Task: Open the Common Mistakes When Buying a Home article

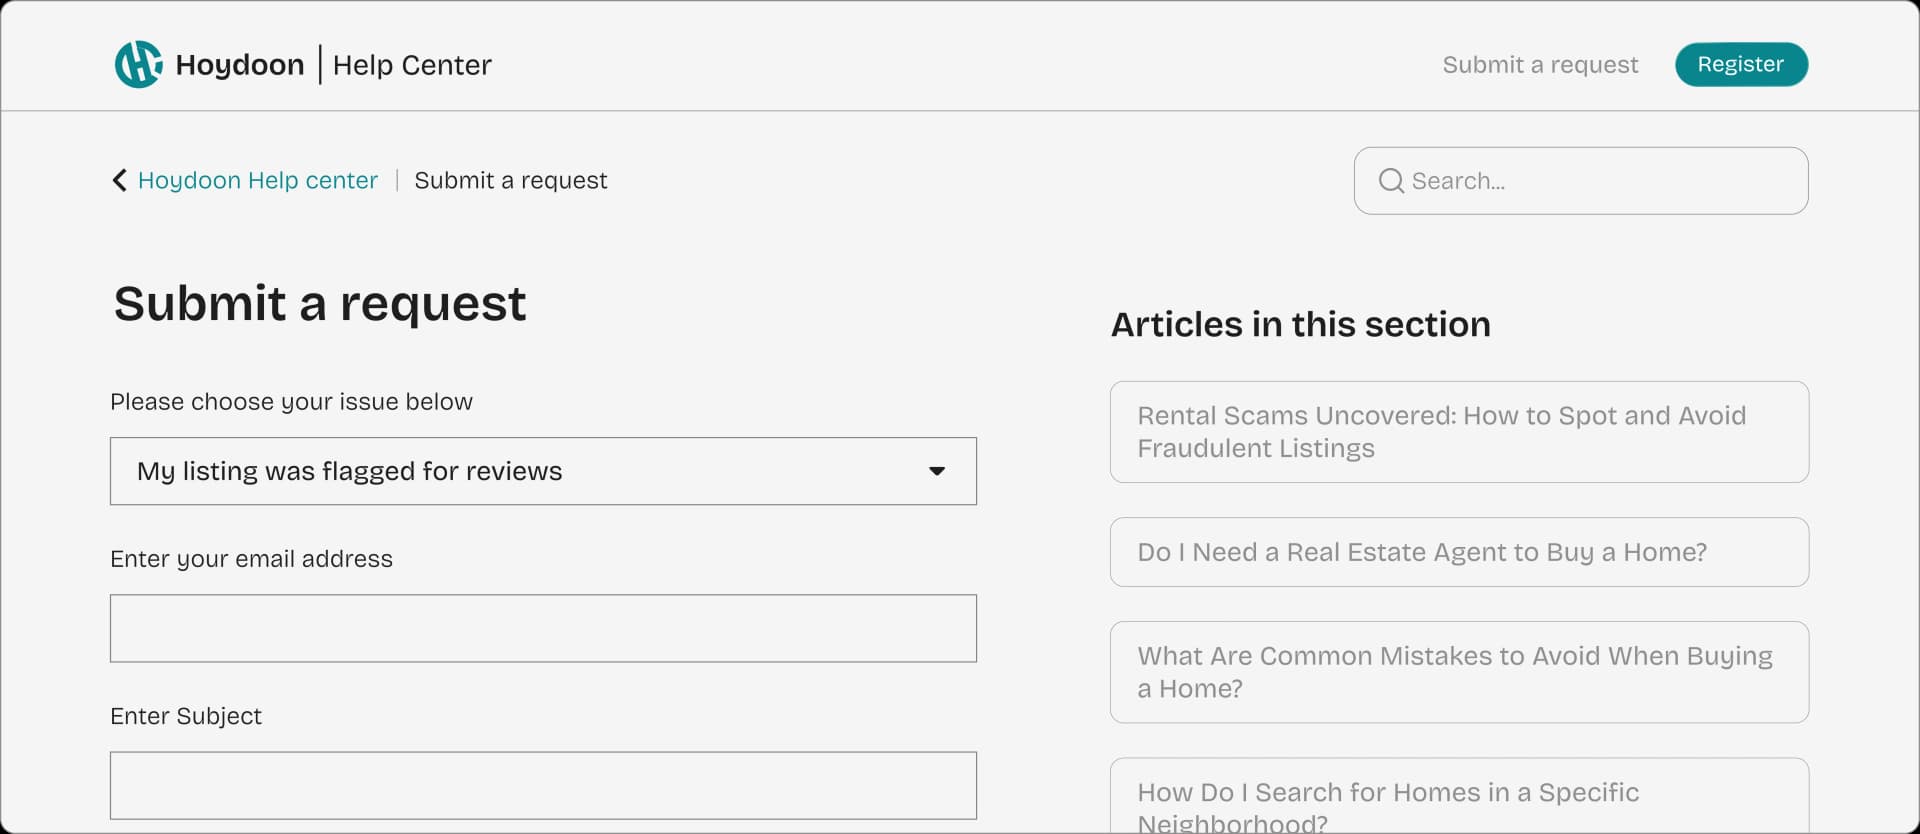Action: click(1458, 672)
